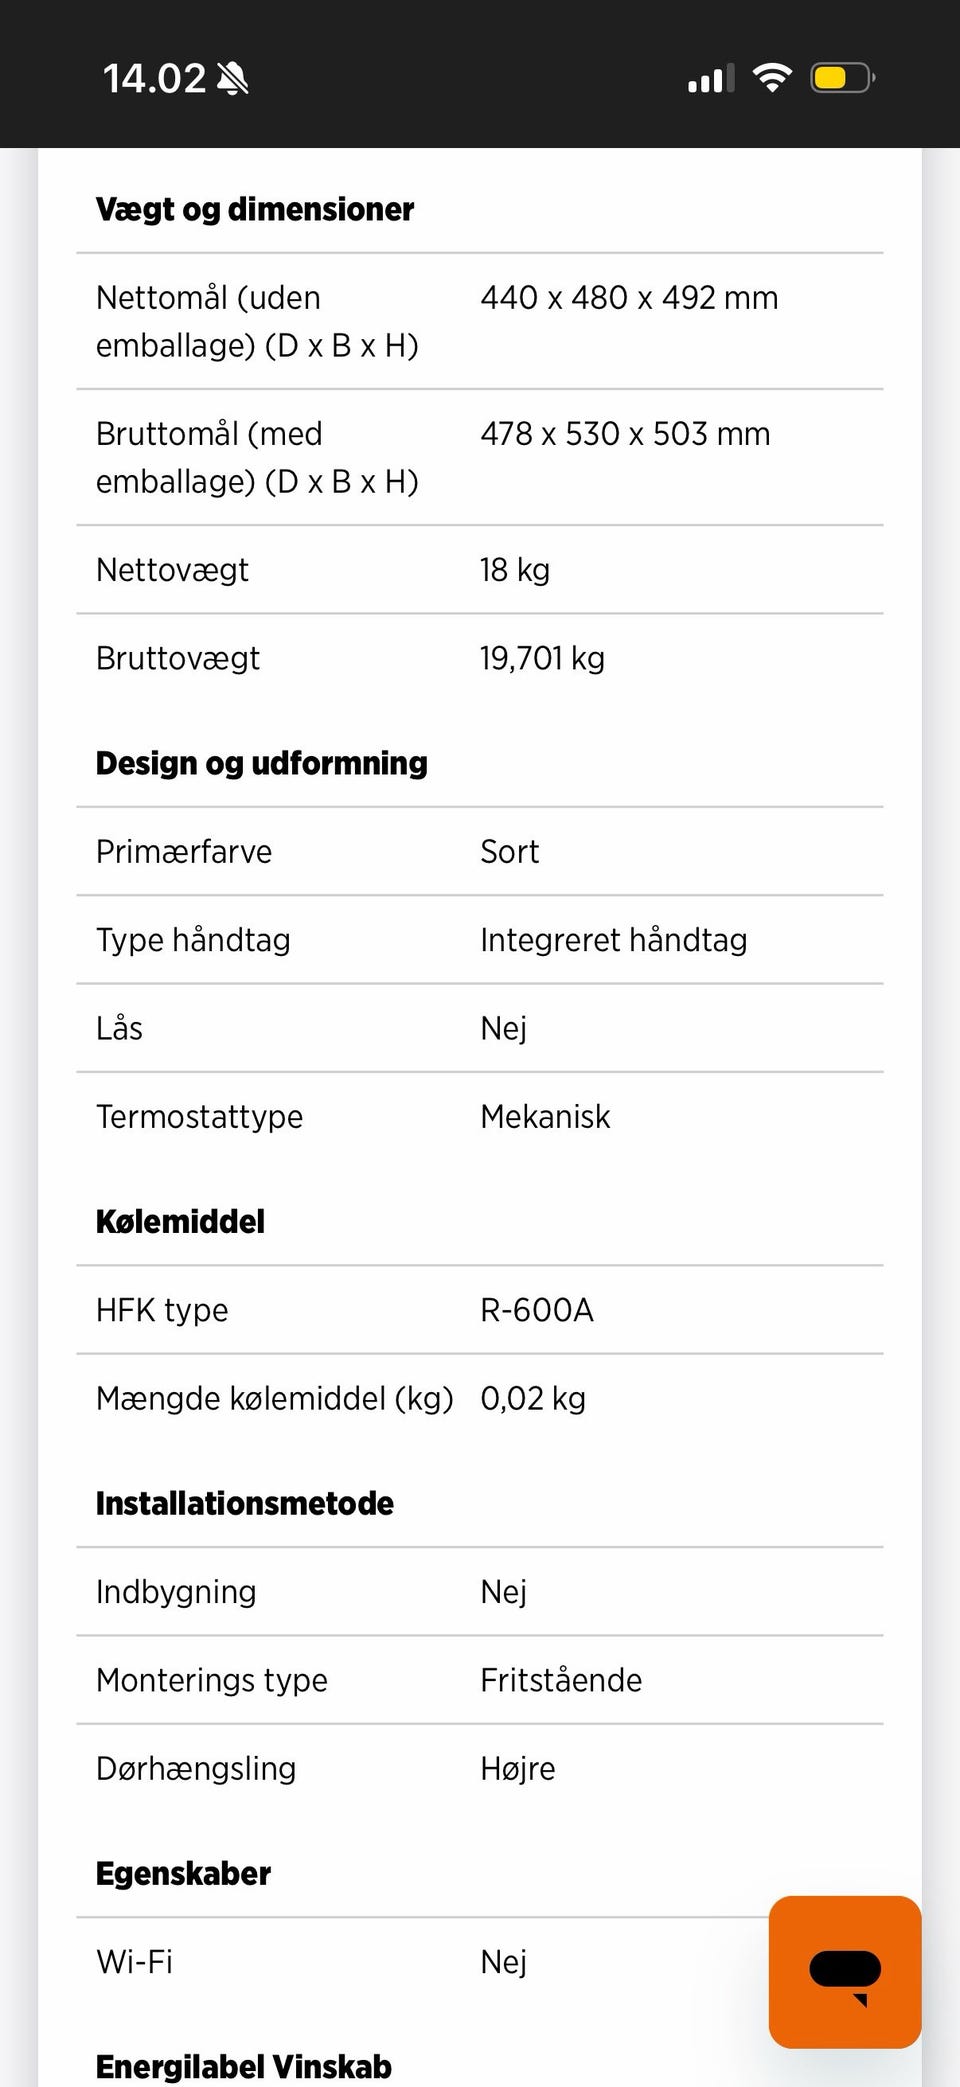Tap the Integreret håndtag value
The image size is (960, 2087).
click(x=613, y=940)
